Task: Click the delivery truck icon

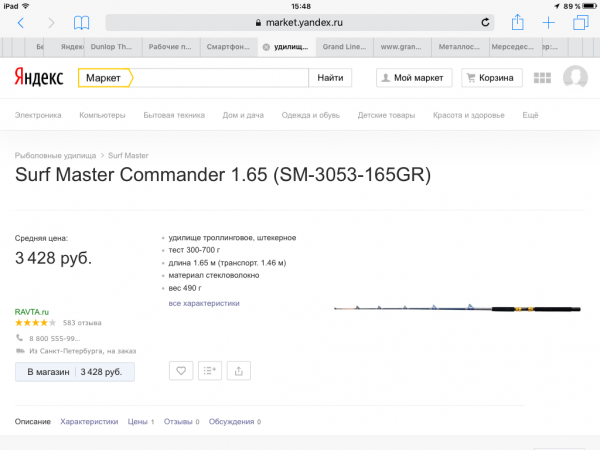Action: (20, 351)
